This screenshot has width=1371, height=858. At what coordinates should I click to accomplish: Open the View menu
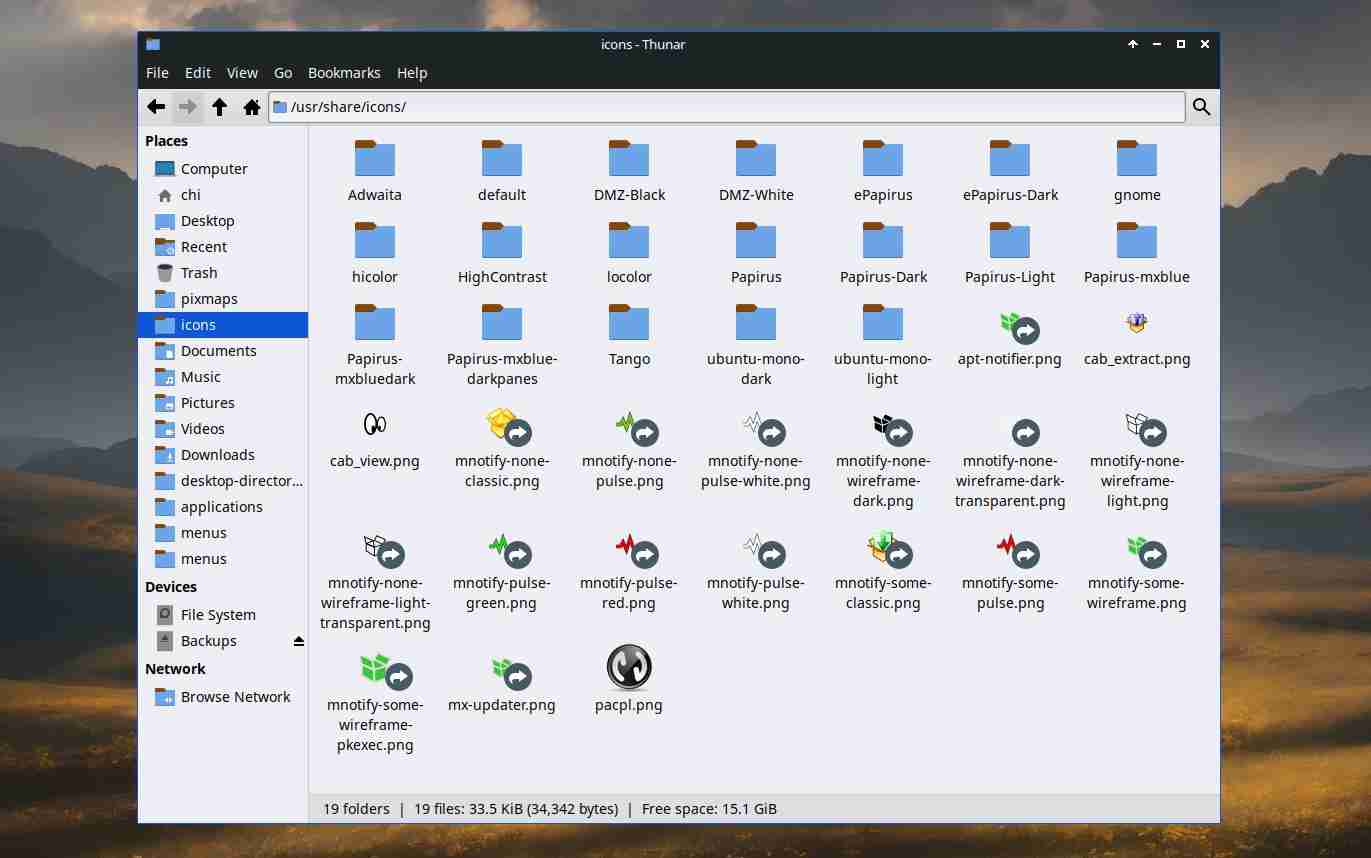point(242,73)
